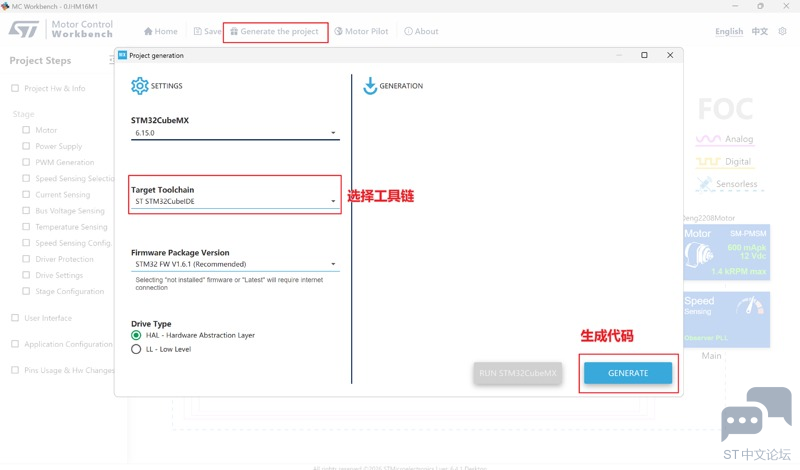Open the About page

coord(421,31)
